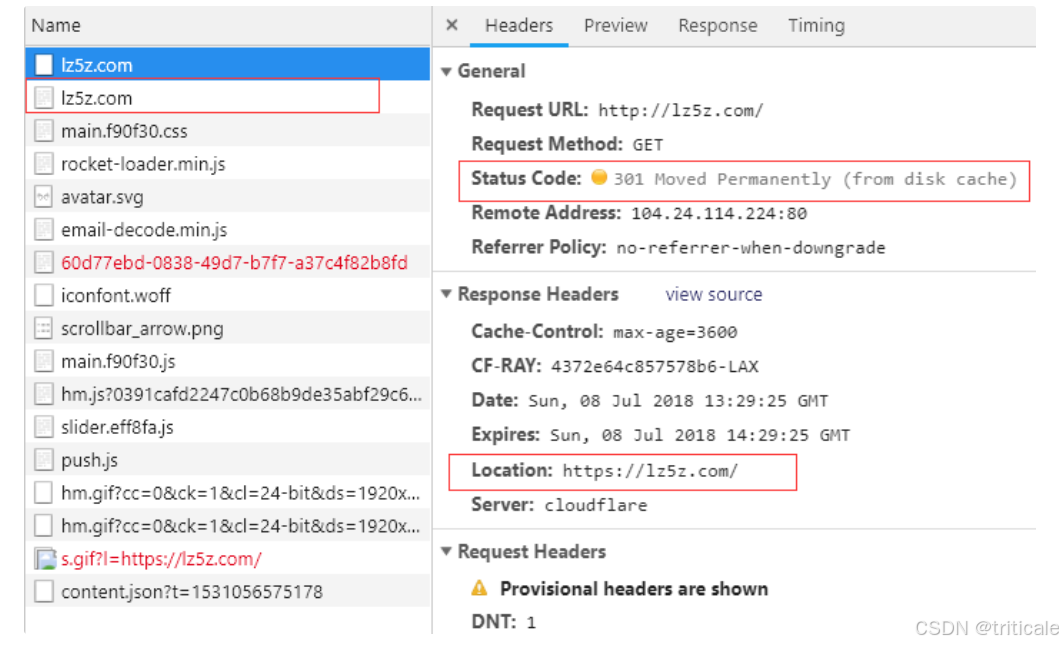Select email-decode.min.js request
This screenshot has height=645, width=1063.
228,229
